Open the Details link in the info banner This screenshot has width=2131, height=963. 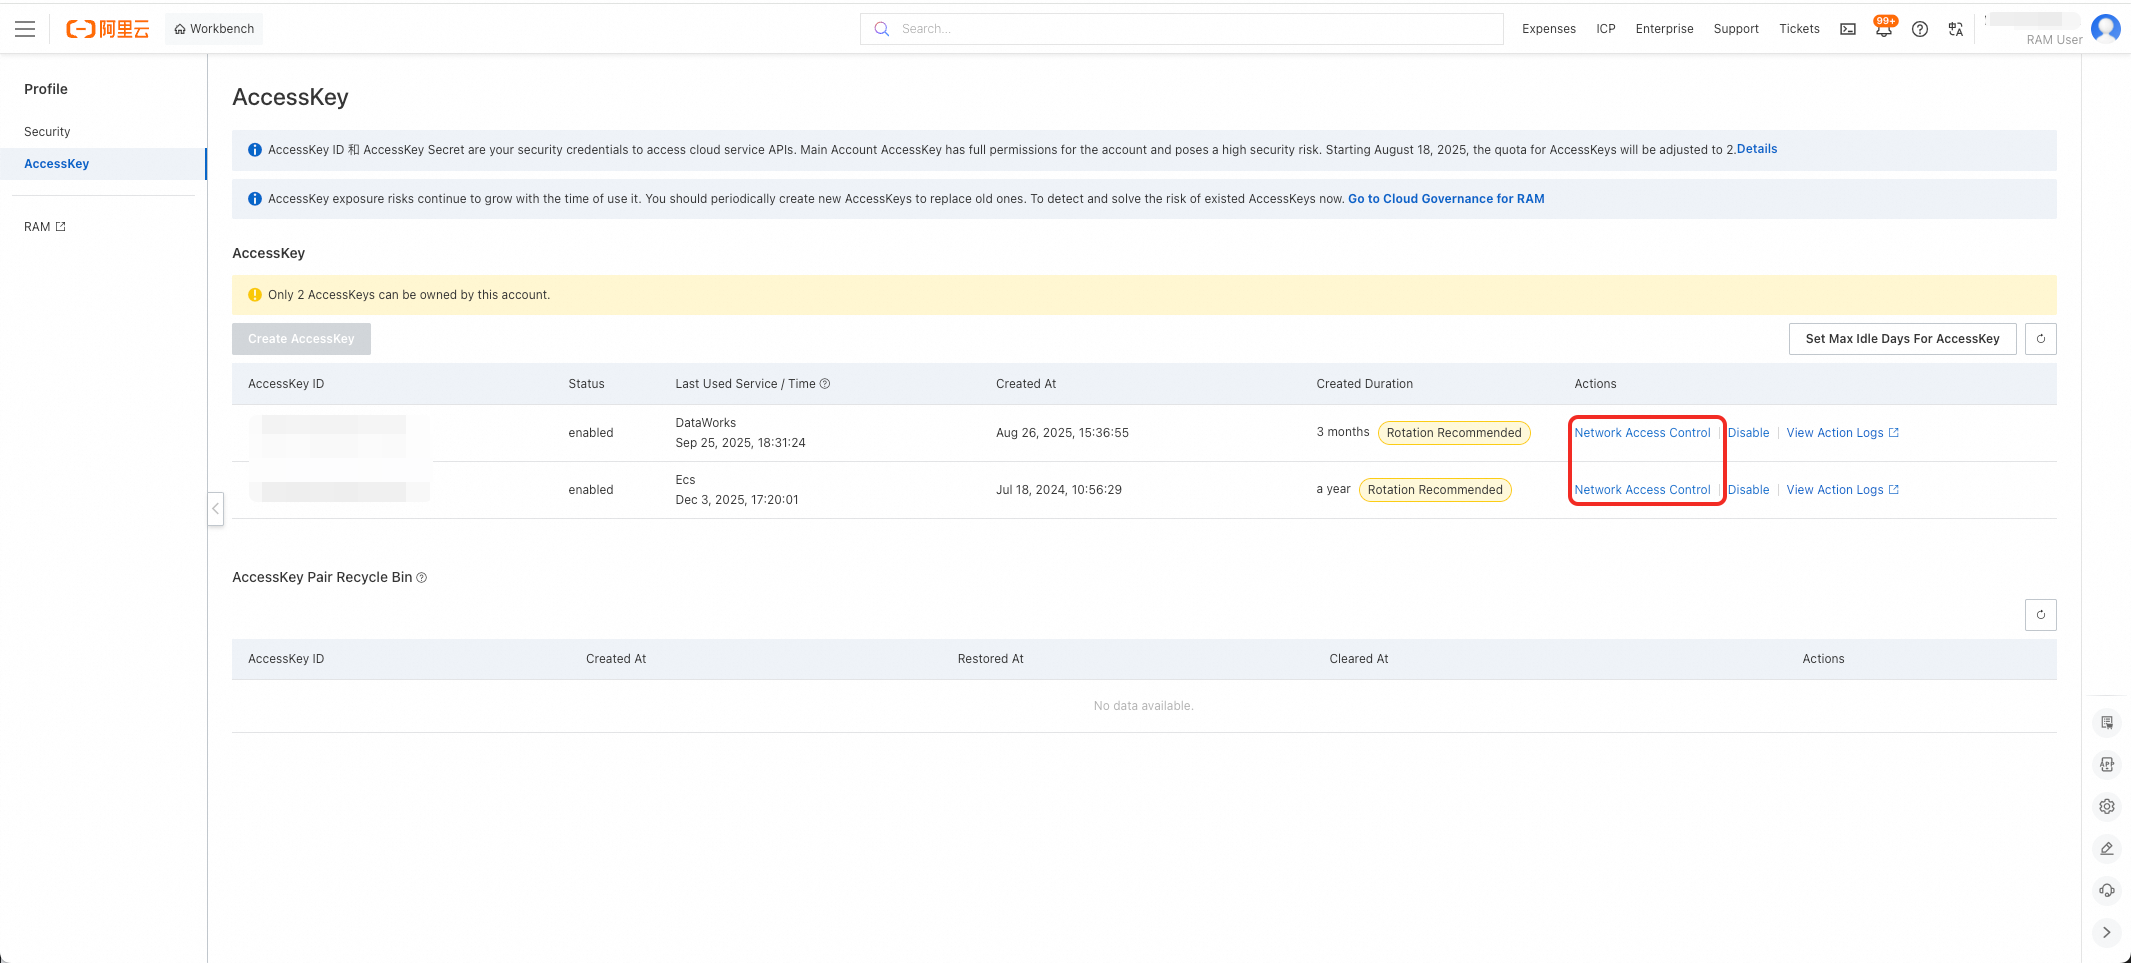pos(1757,149)
